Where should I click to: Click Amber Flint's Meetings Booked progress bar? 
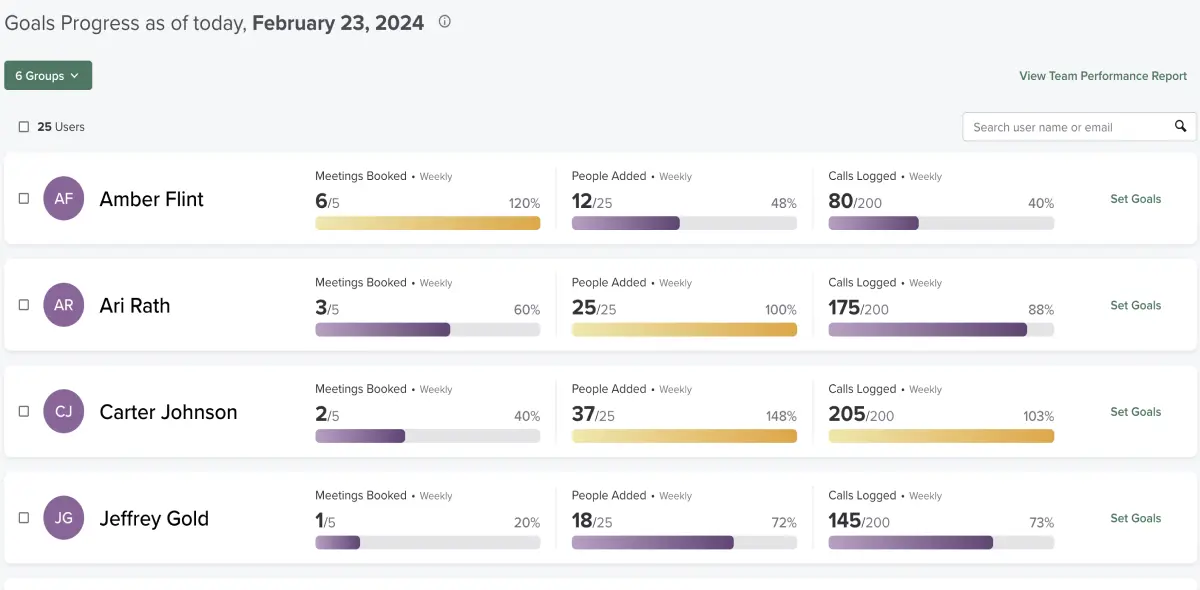click(427, 223)
